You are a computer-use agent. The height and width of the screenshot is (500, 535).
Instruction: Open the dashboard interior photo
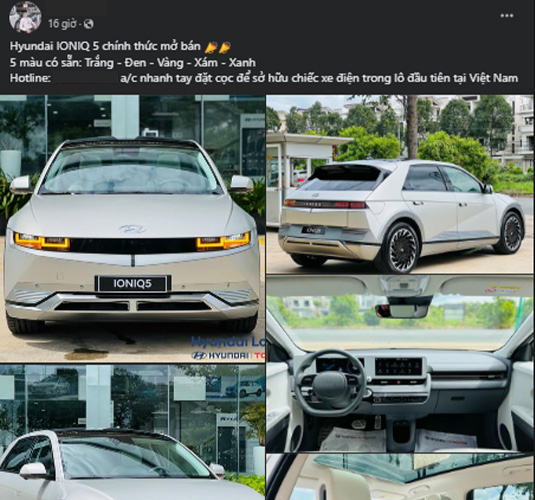(x=401, y=364)
